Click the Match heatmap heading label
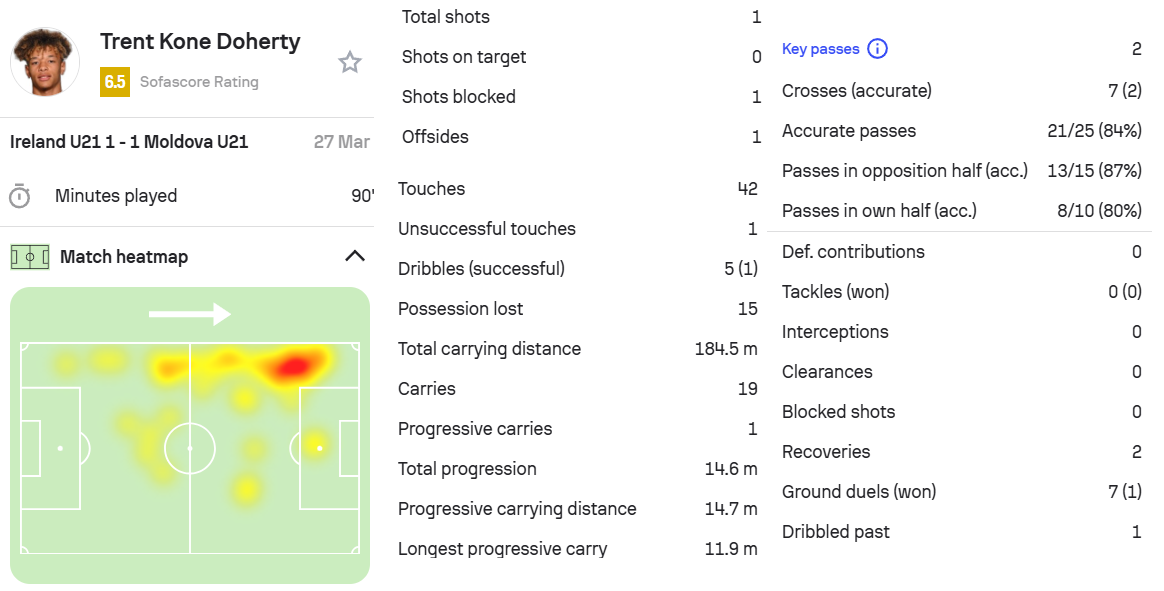Image resolution: width=1164 pixels, height=591 pixels. 124,257
